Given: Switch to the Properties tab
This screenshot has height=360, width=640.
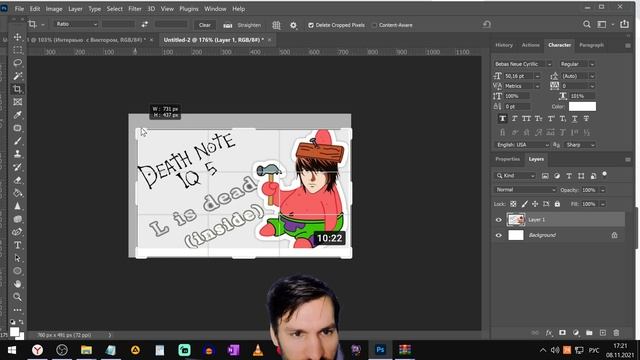Looking at the screenshot, I should 507,159.
